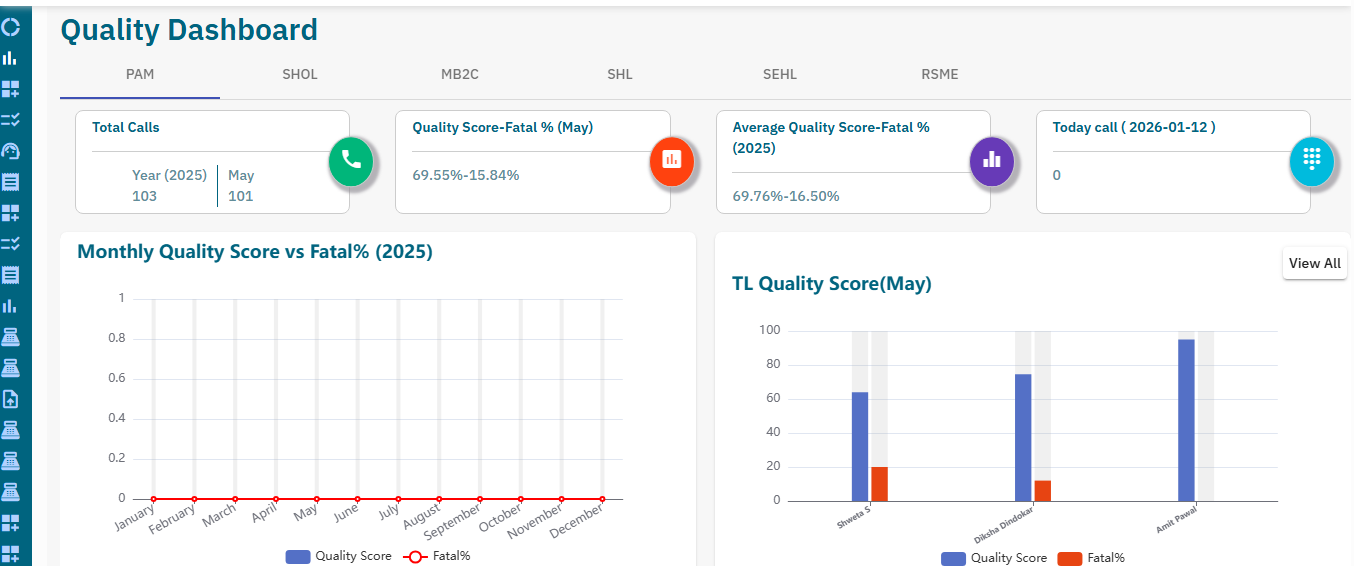Click the file upload icon in sidebar
This screenshot has width=1354, height=566.
tap(11, 399)
